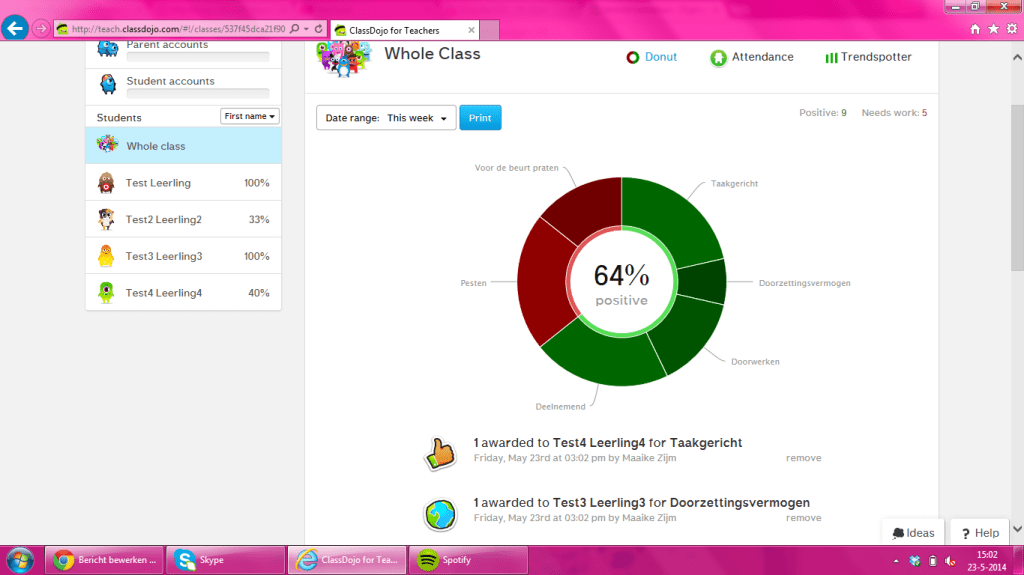Viewport: 1024px width, 575px height.
Task: Switch to the Donut view
Action: tap(651, 57)
